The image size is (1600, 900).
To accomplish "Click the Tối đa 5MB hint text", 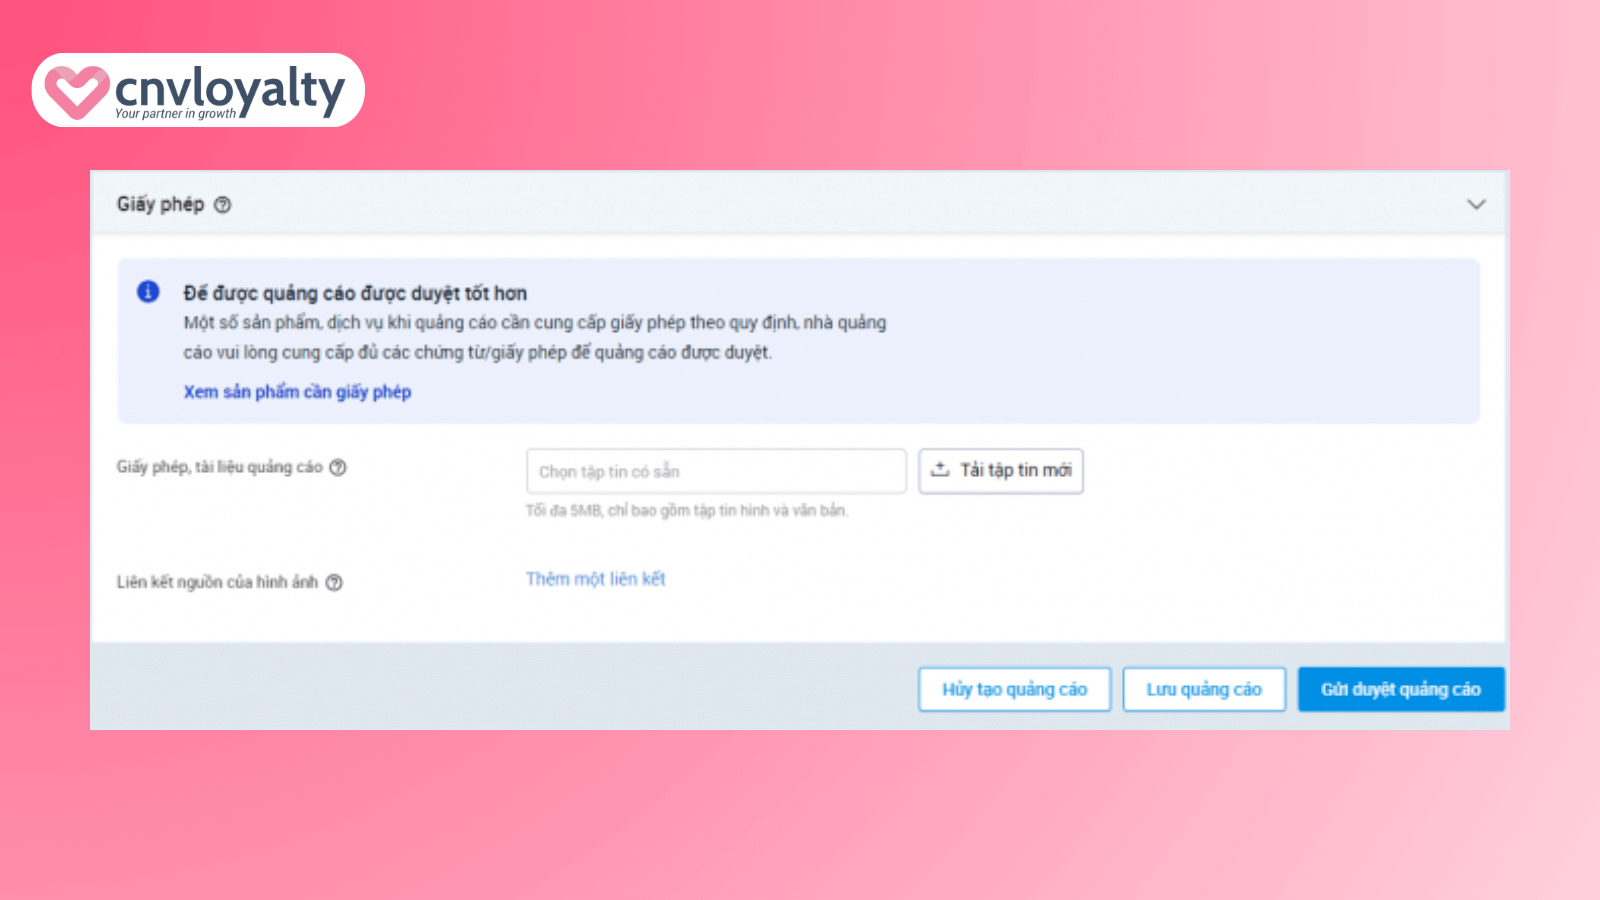I will (686, 511).
